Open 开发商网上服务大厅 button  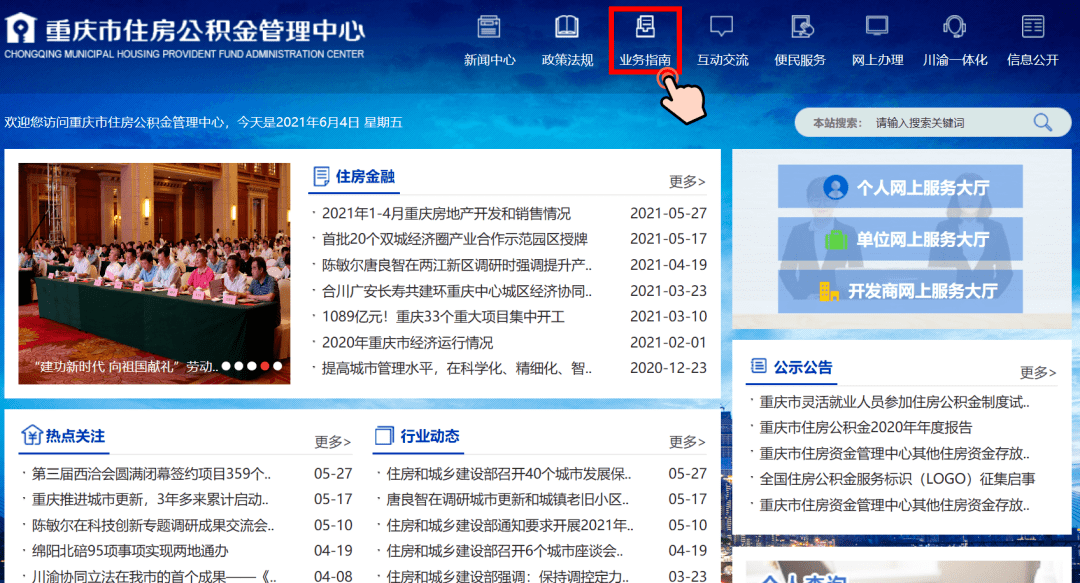coord(900,291)
